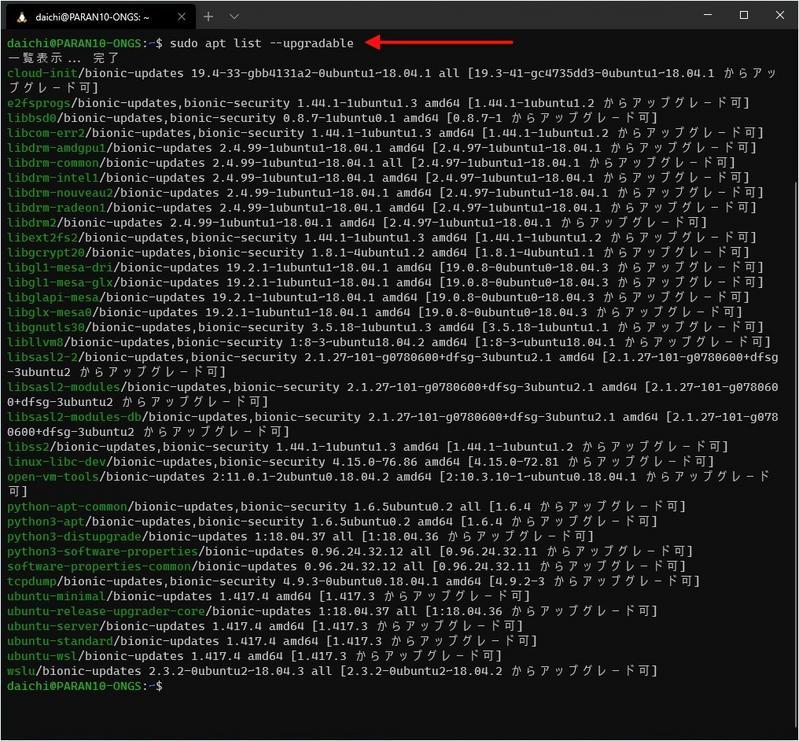Click the open-vm-tools package name

(x=53, y=477)
